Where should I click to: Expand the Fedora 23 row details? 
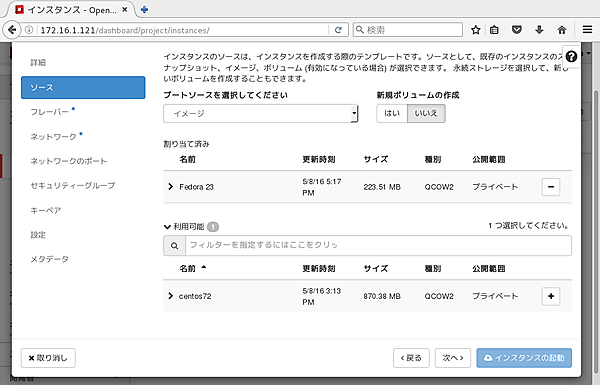(x=171, y=187)
